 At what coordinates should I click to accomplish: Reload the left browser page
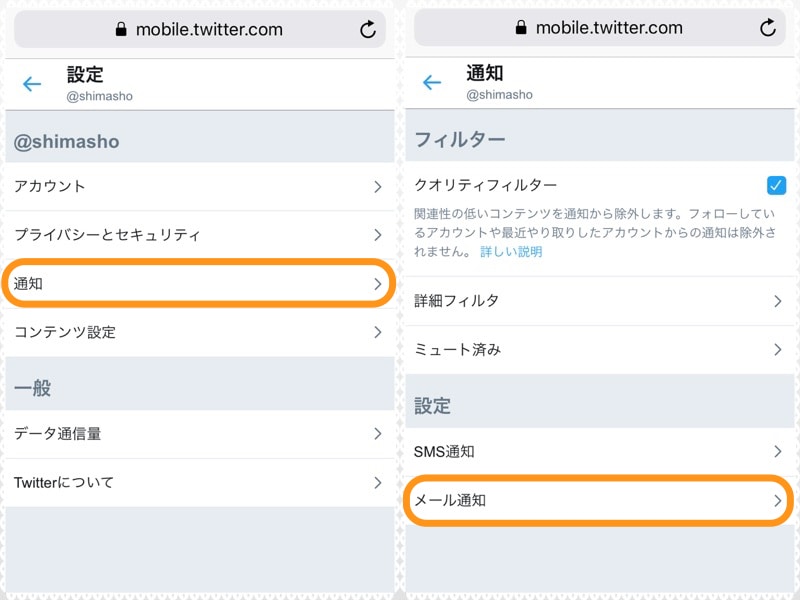[x=368, y=29]
